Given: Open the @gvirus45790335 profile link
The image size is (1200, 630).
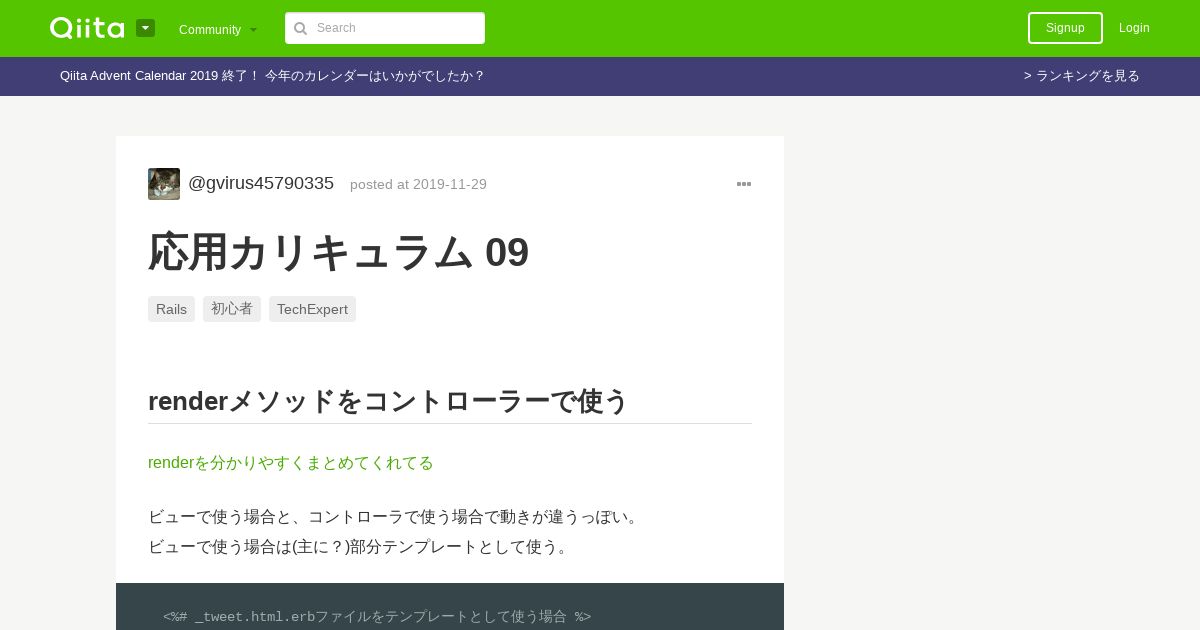Looking at the screenshot, I should point(261,183).
